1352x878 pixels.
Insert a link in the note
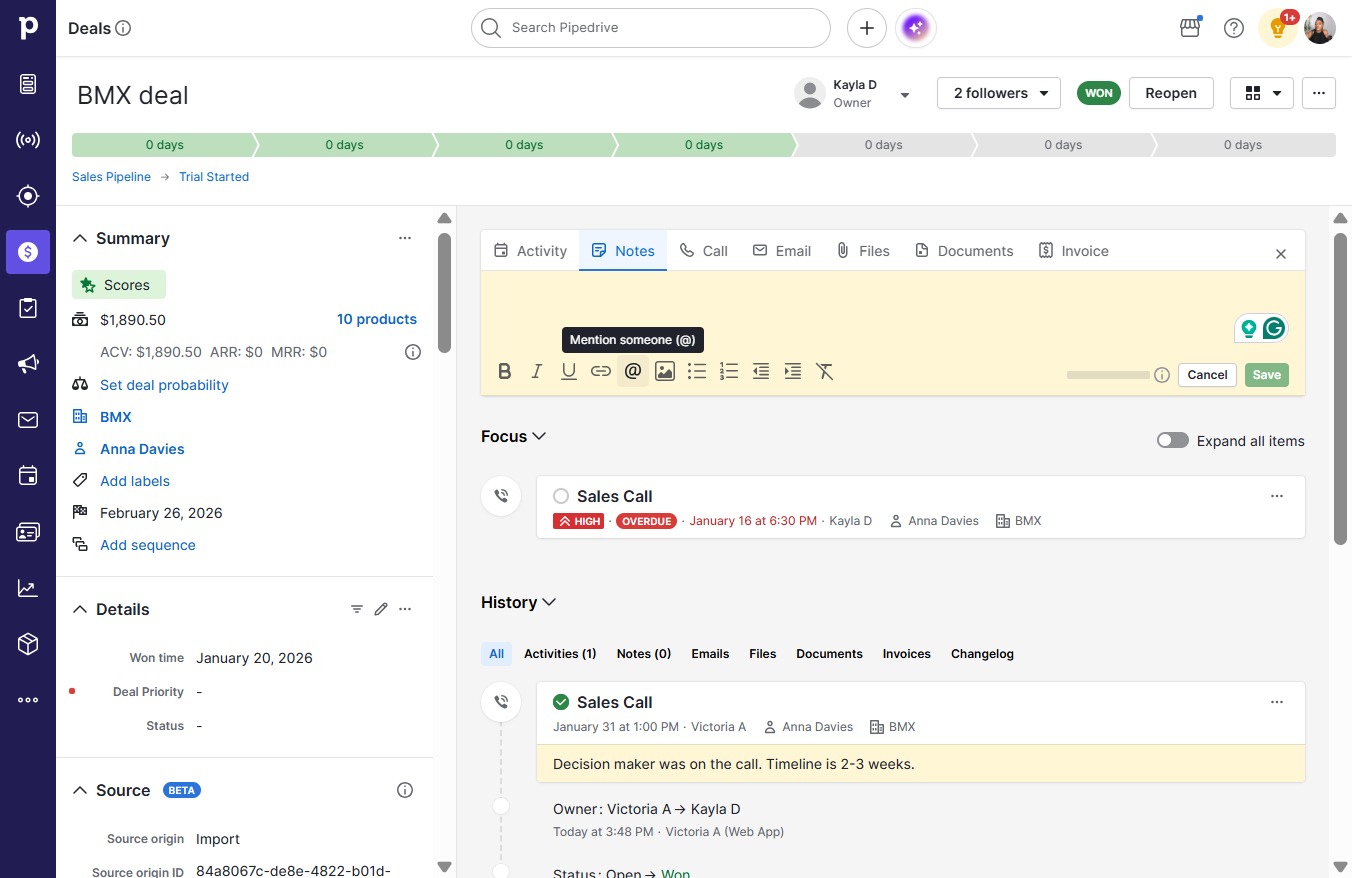(601, 372)
